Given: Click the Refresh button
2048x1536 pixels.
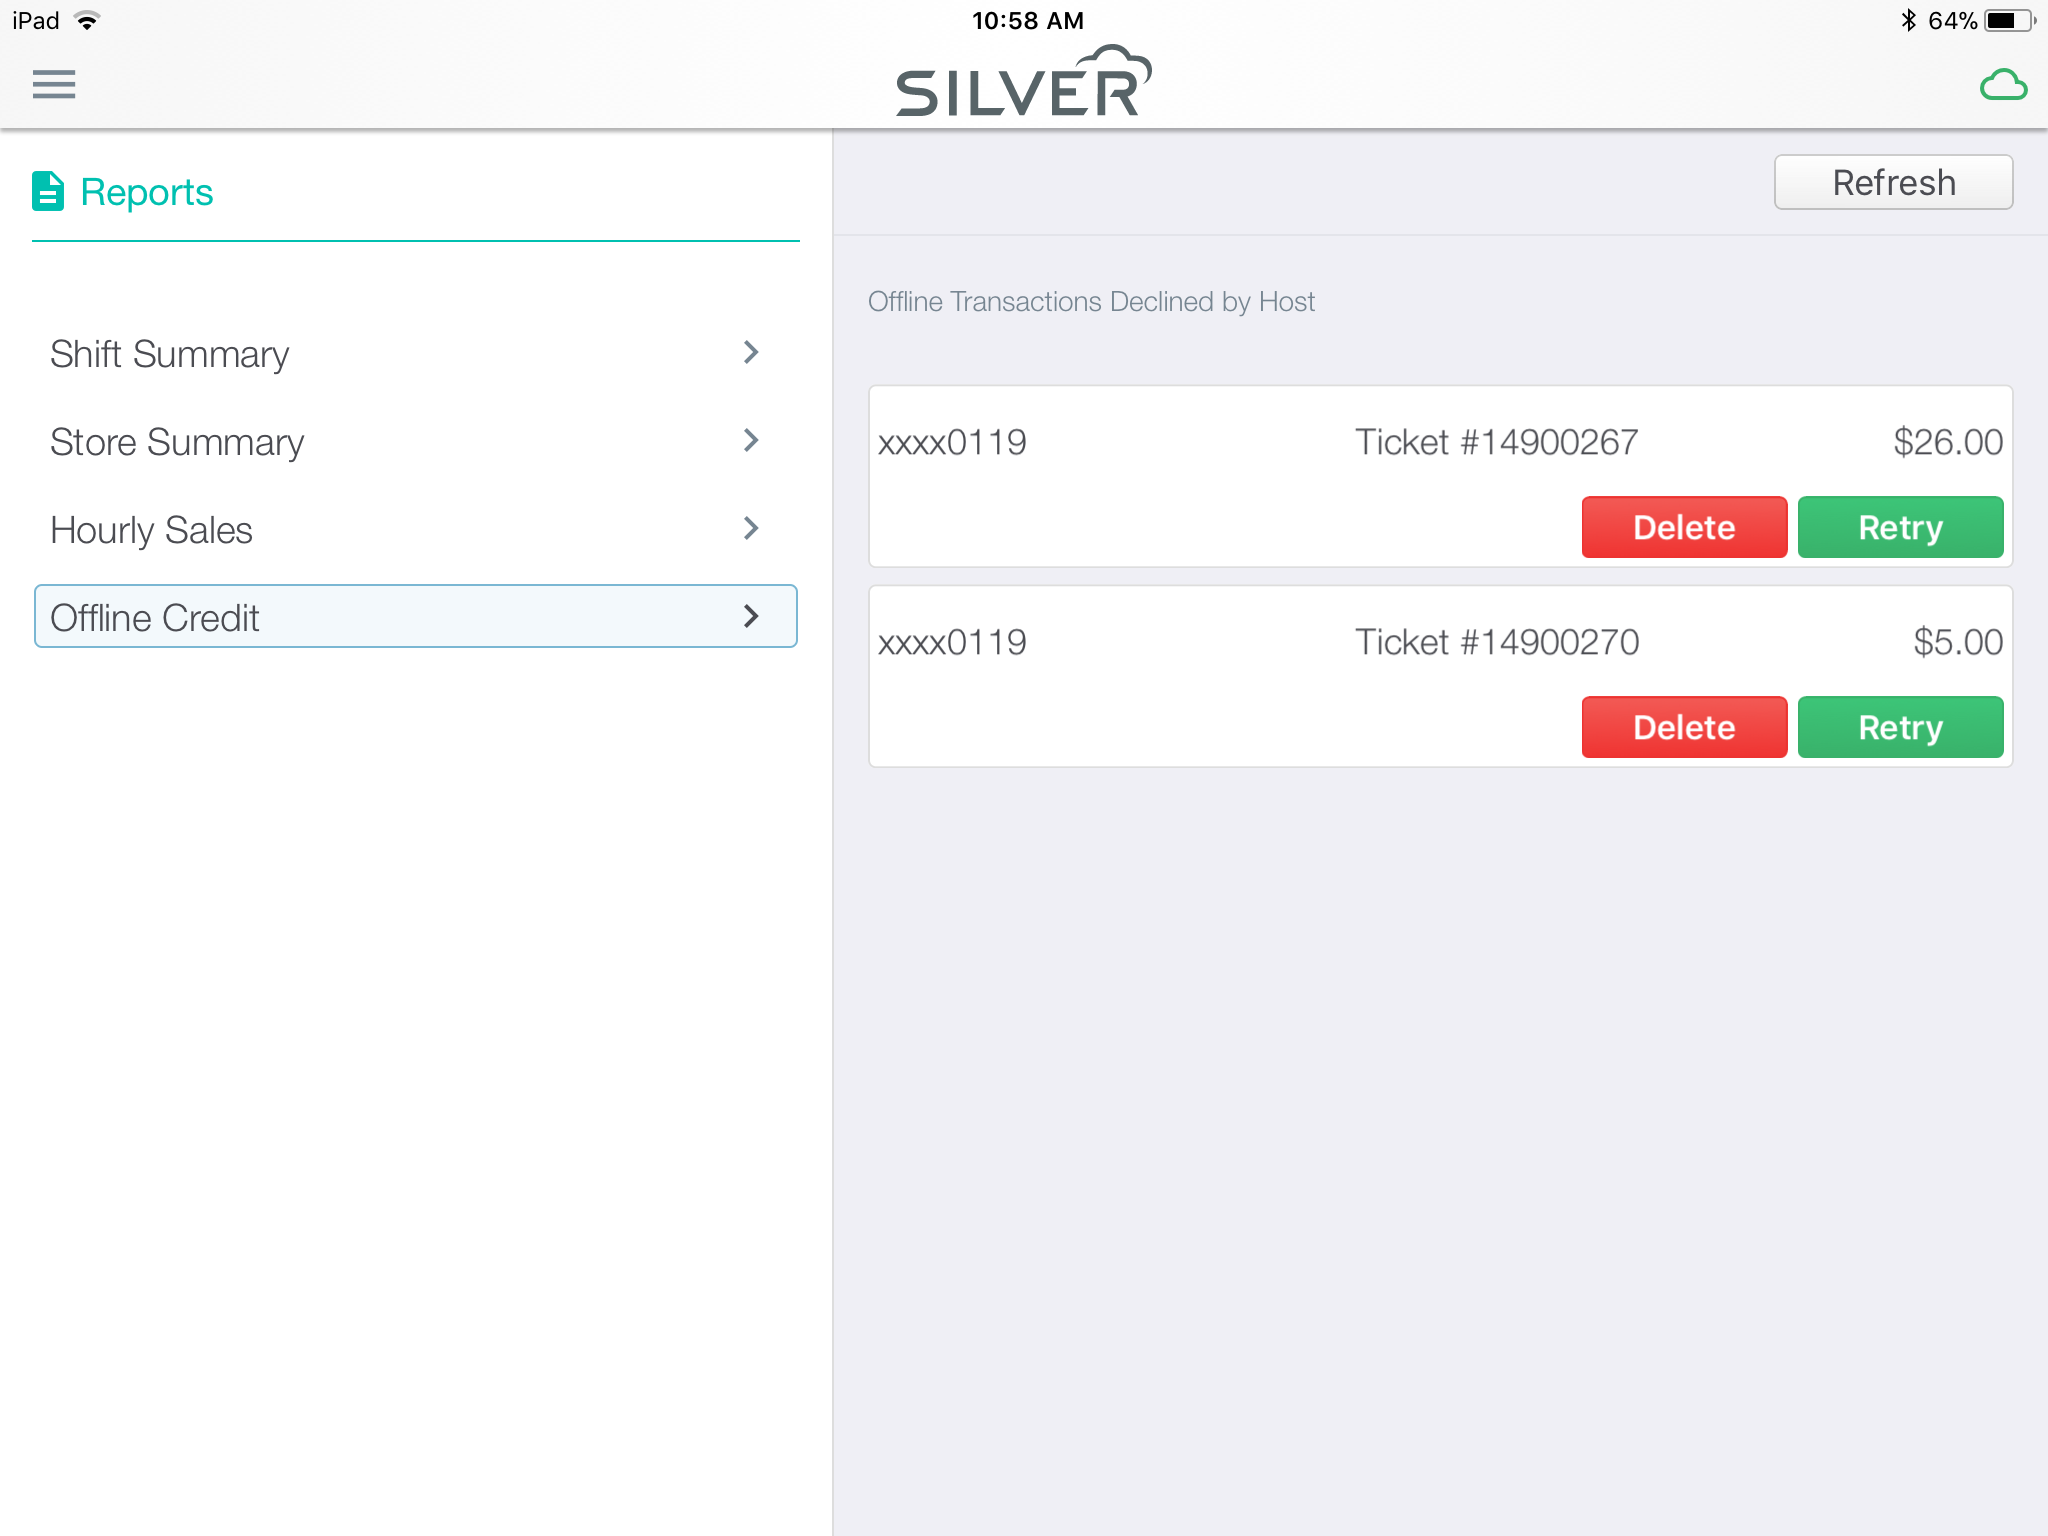Looking at the screenshot, I should pos(1893,182).
